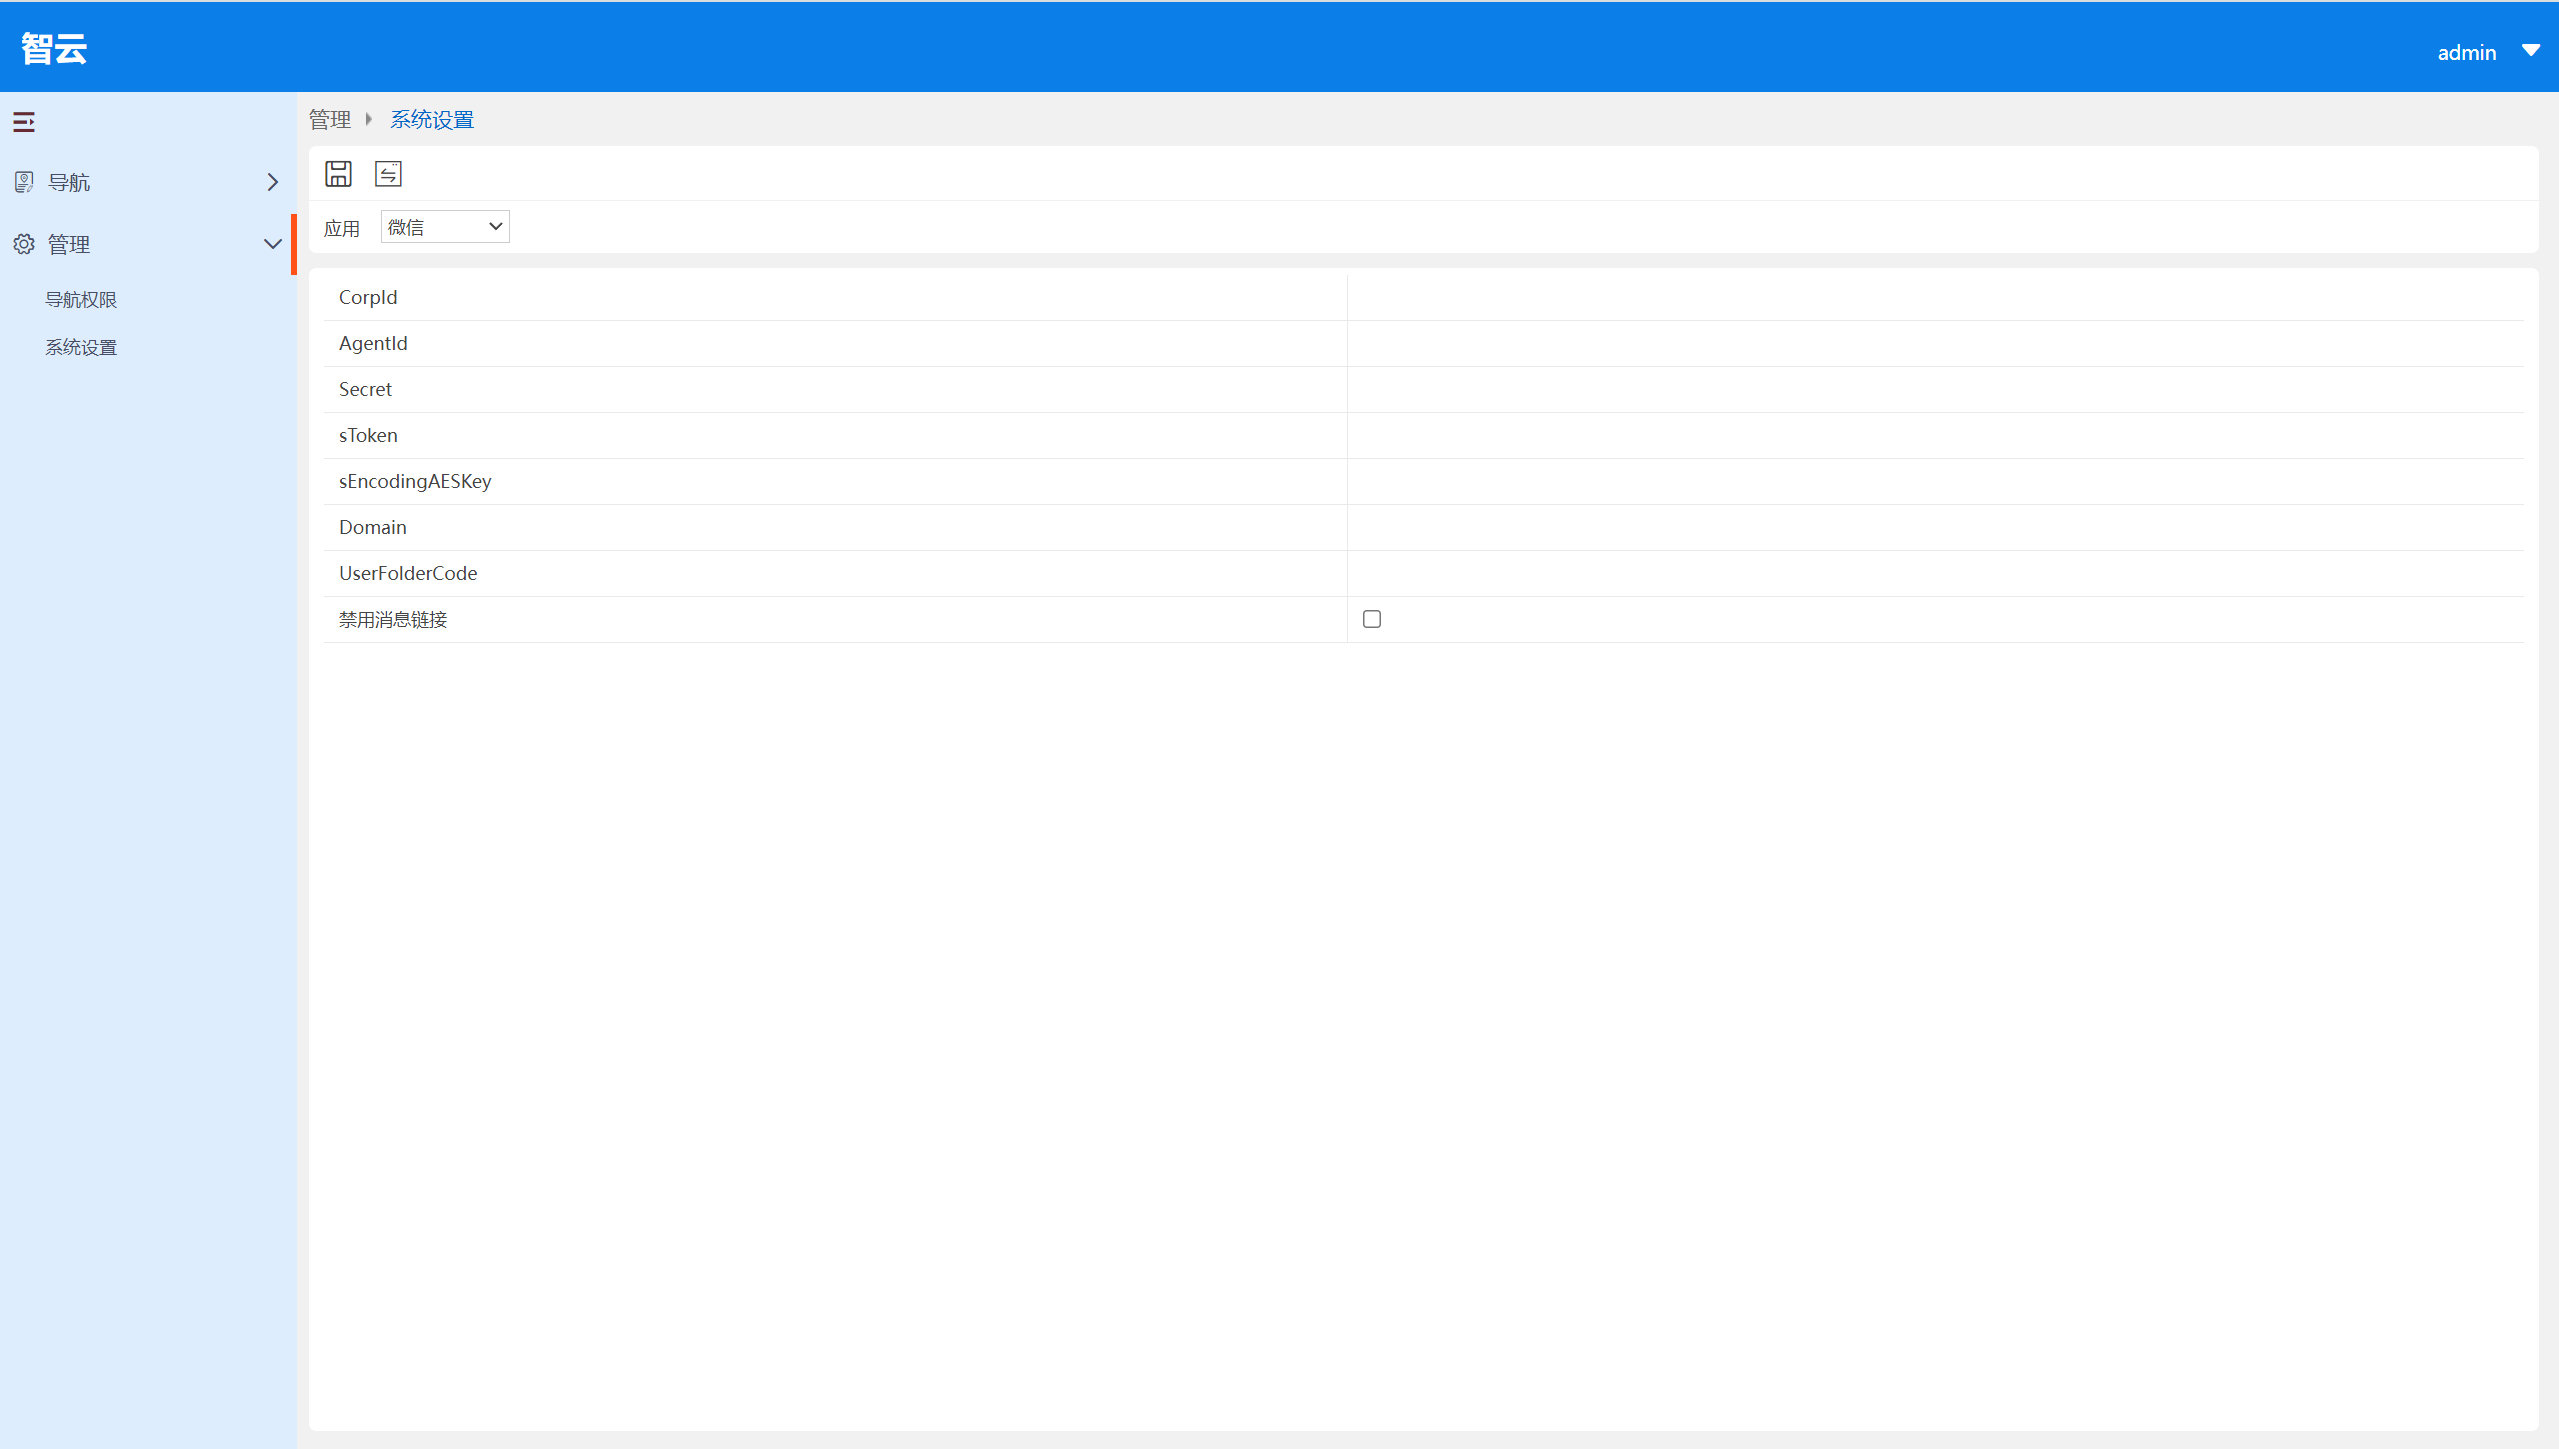Click the 导航 navigation icon
This screenshot has height=1449, width=2559.
(25, 183)
